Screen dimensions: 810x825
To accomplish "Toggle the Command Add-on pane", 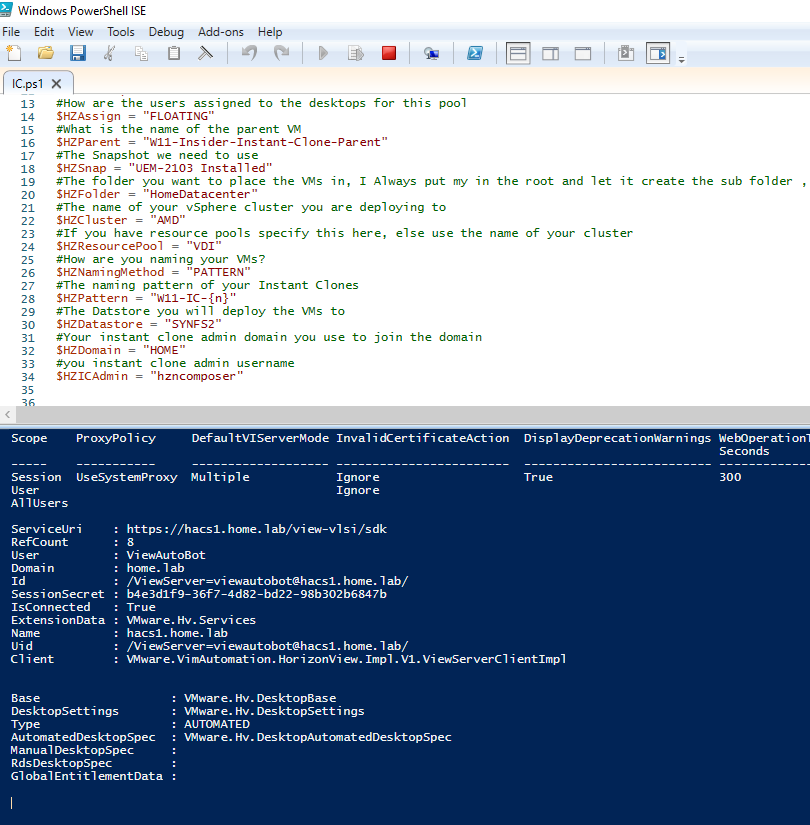I will [658, 53].
